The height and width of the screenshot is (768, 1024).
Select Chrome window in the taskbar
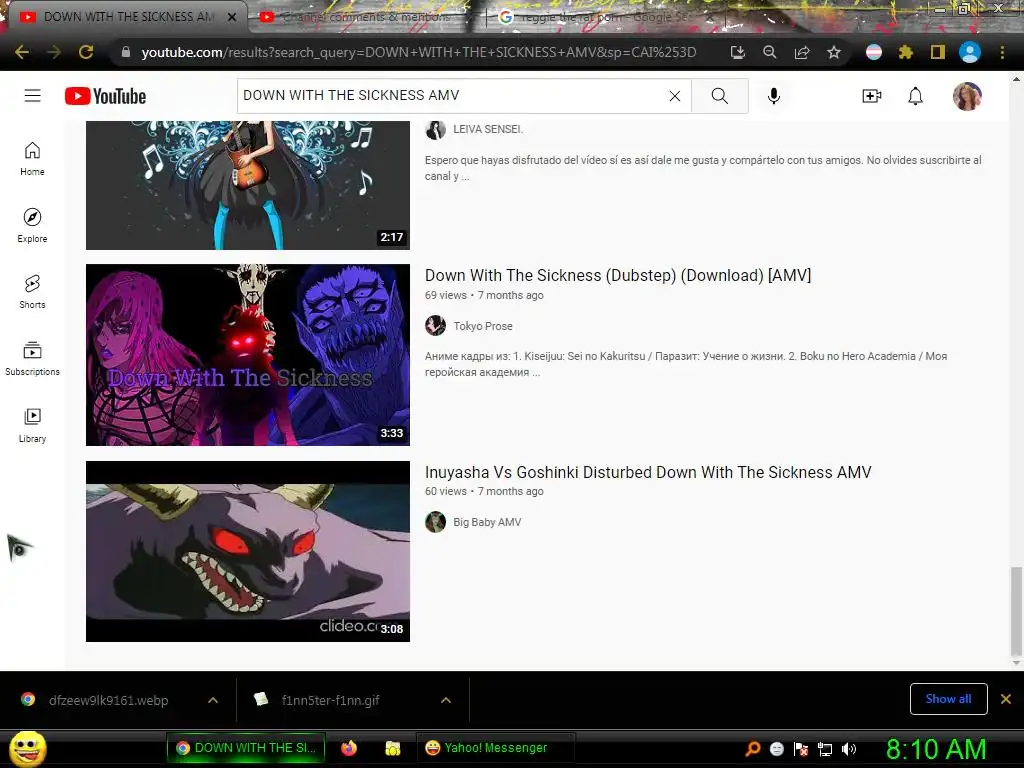tap(246, 748)
